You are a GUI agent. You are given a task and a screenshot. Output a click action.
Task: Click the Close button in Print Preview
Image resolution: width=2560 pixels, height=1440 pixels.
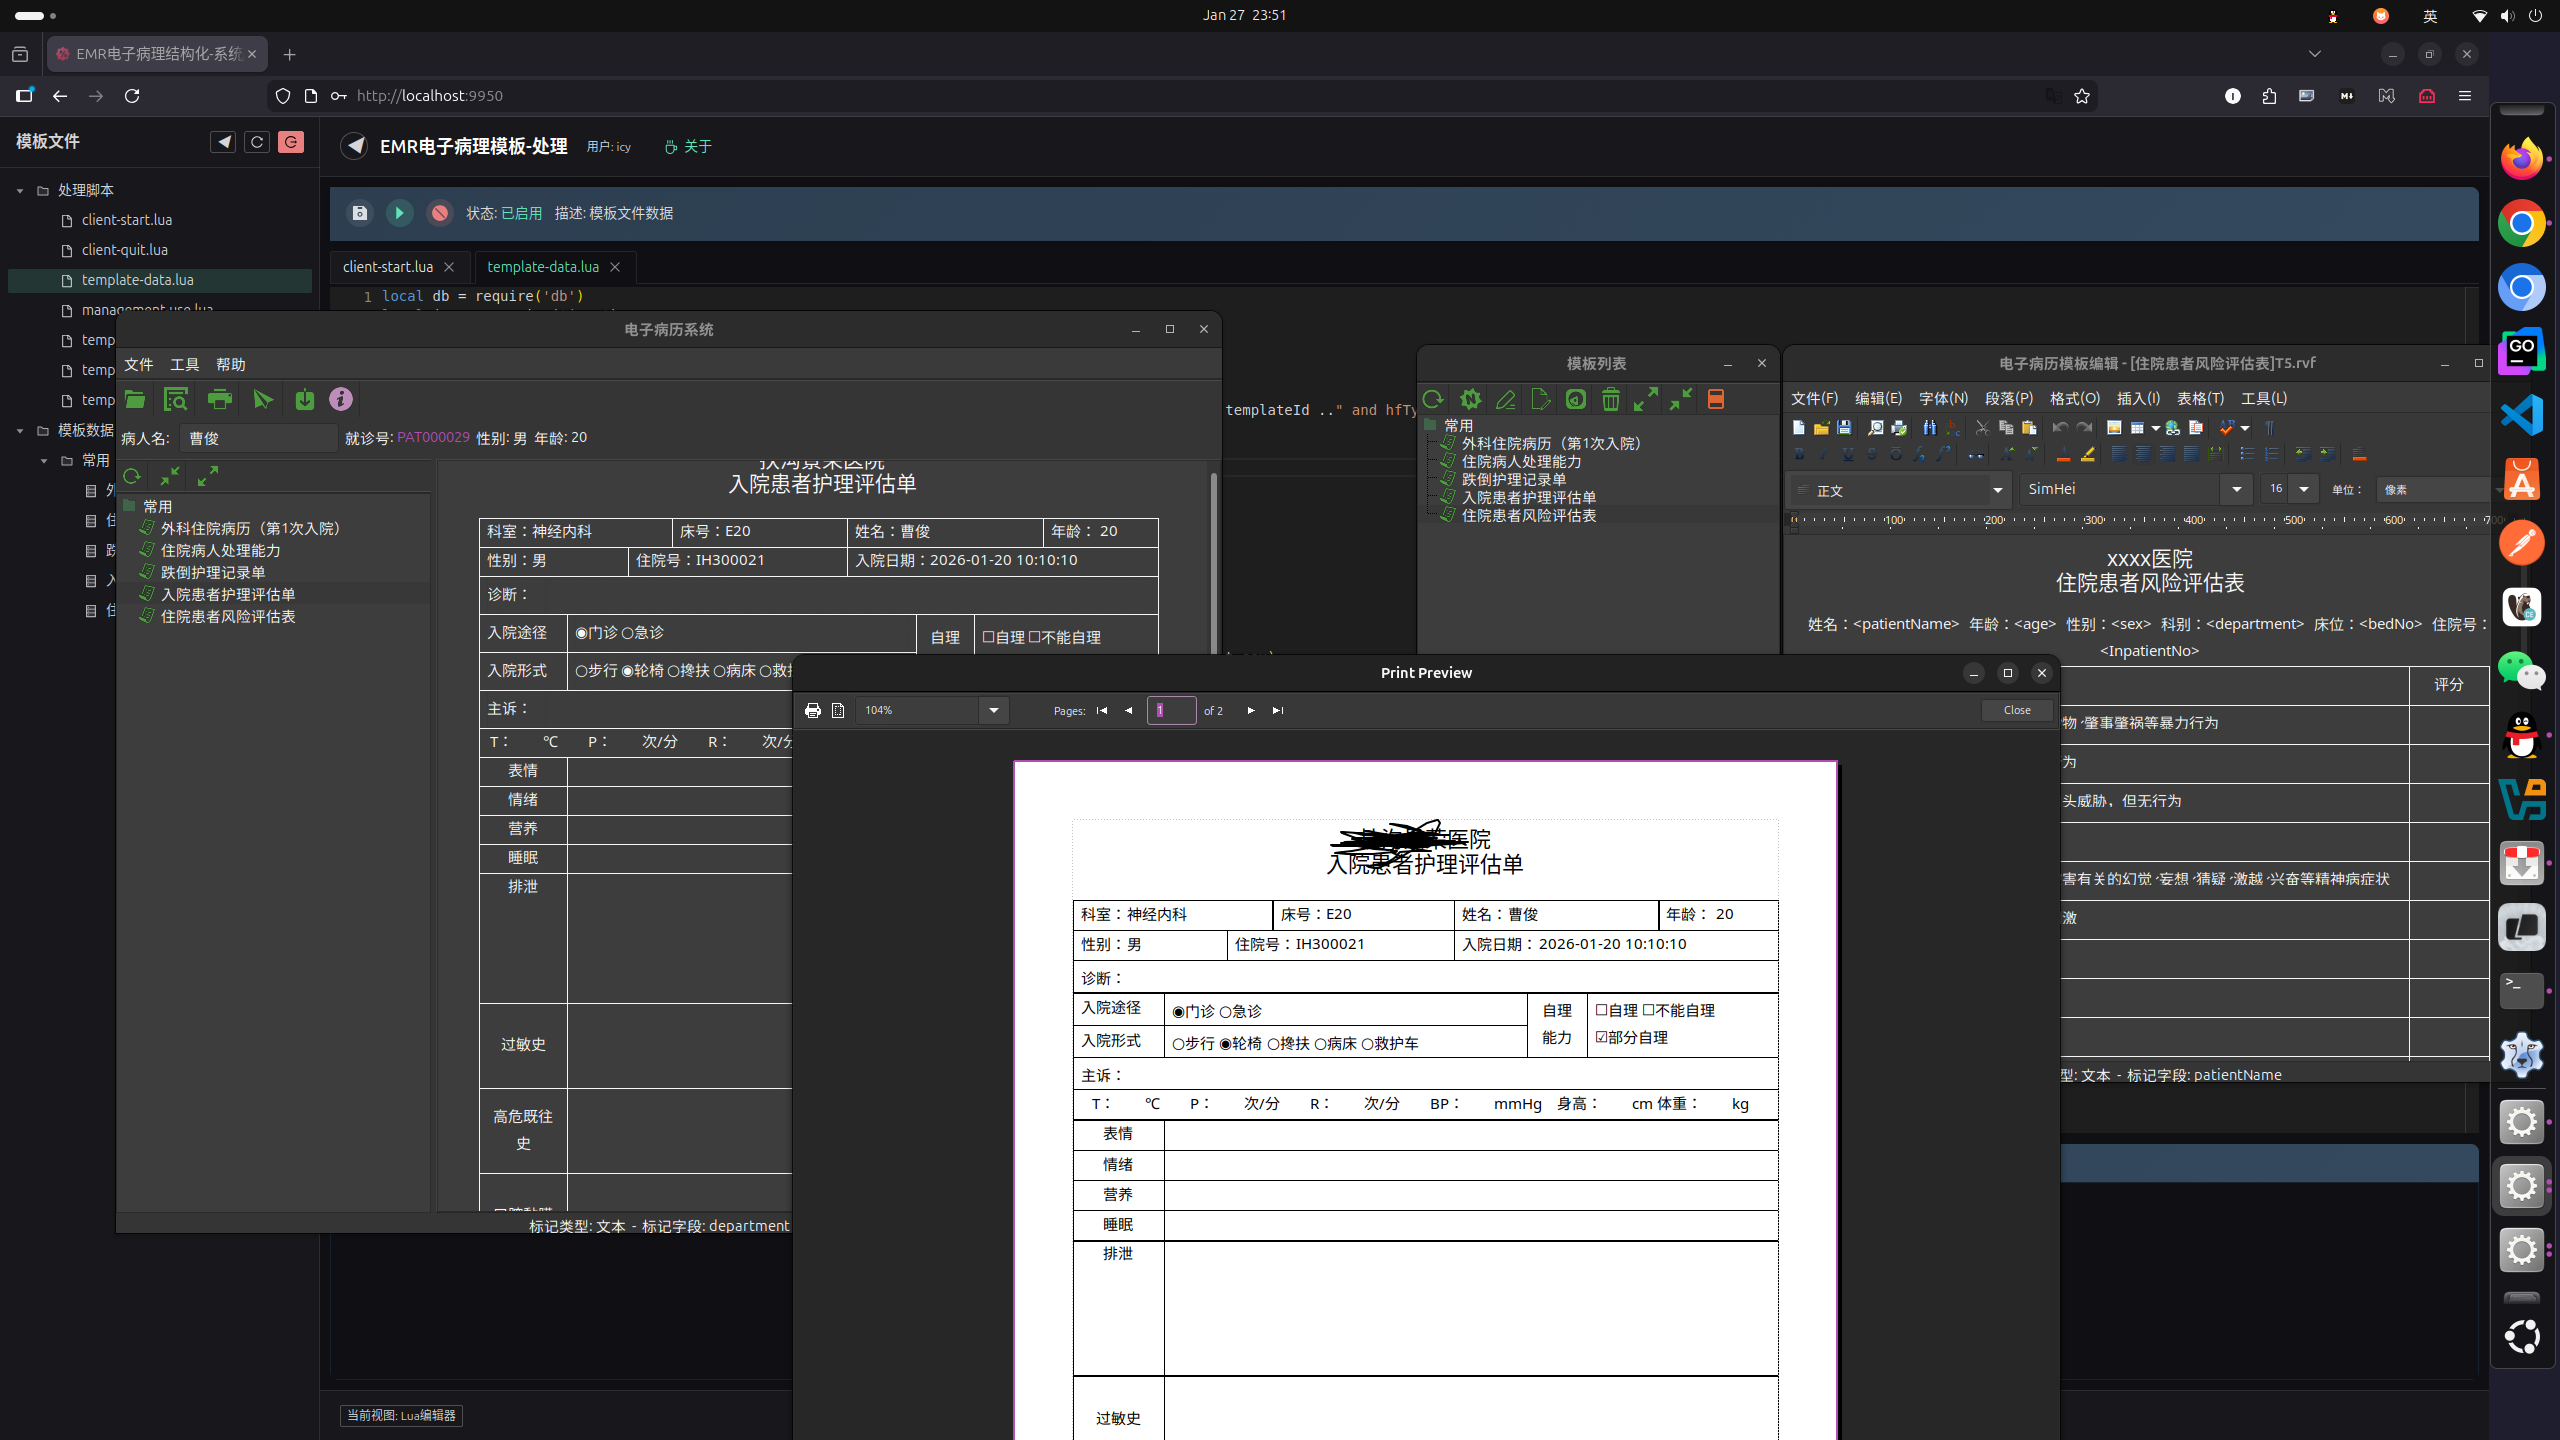pos(2016,710)
